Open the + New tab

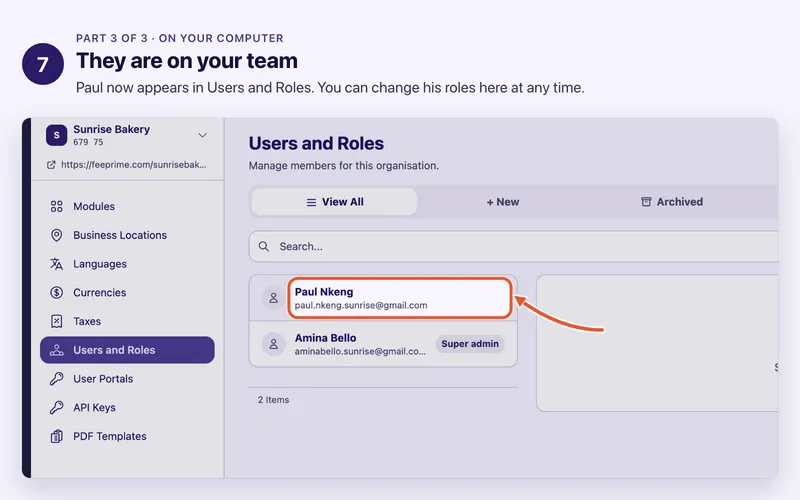(503, 202)
